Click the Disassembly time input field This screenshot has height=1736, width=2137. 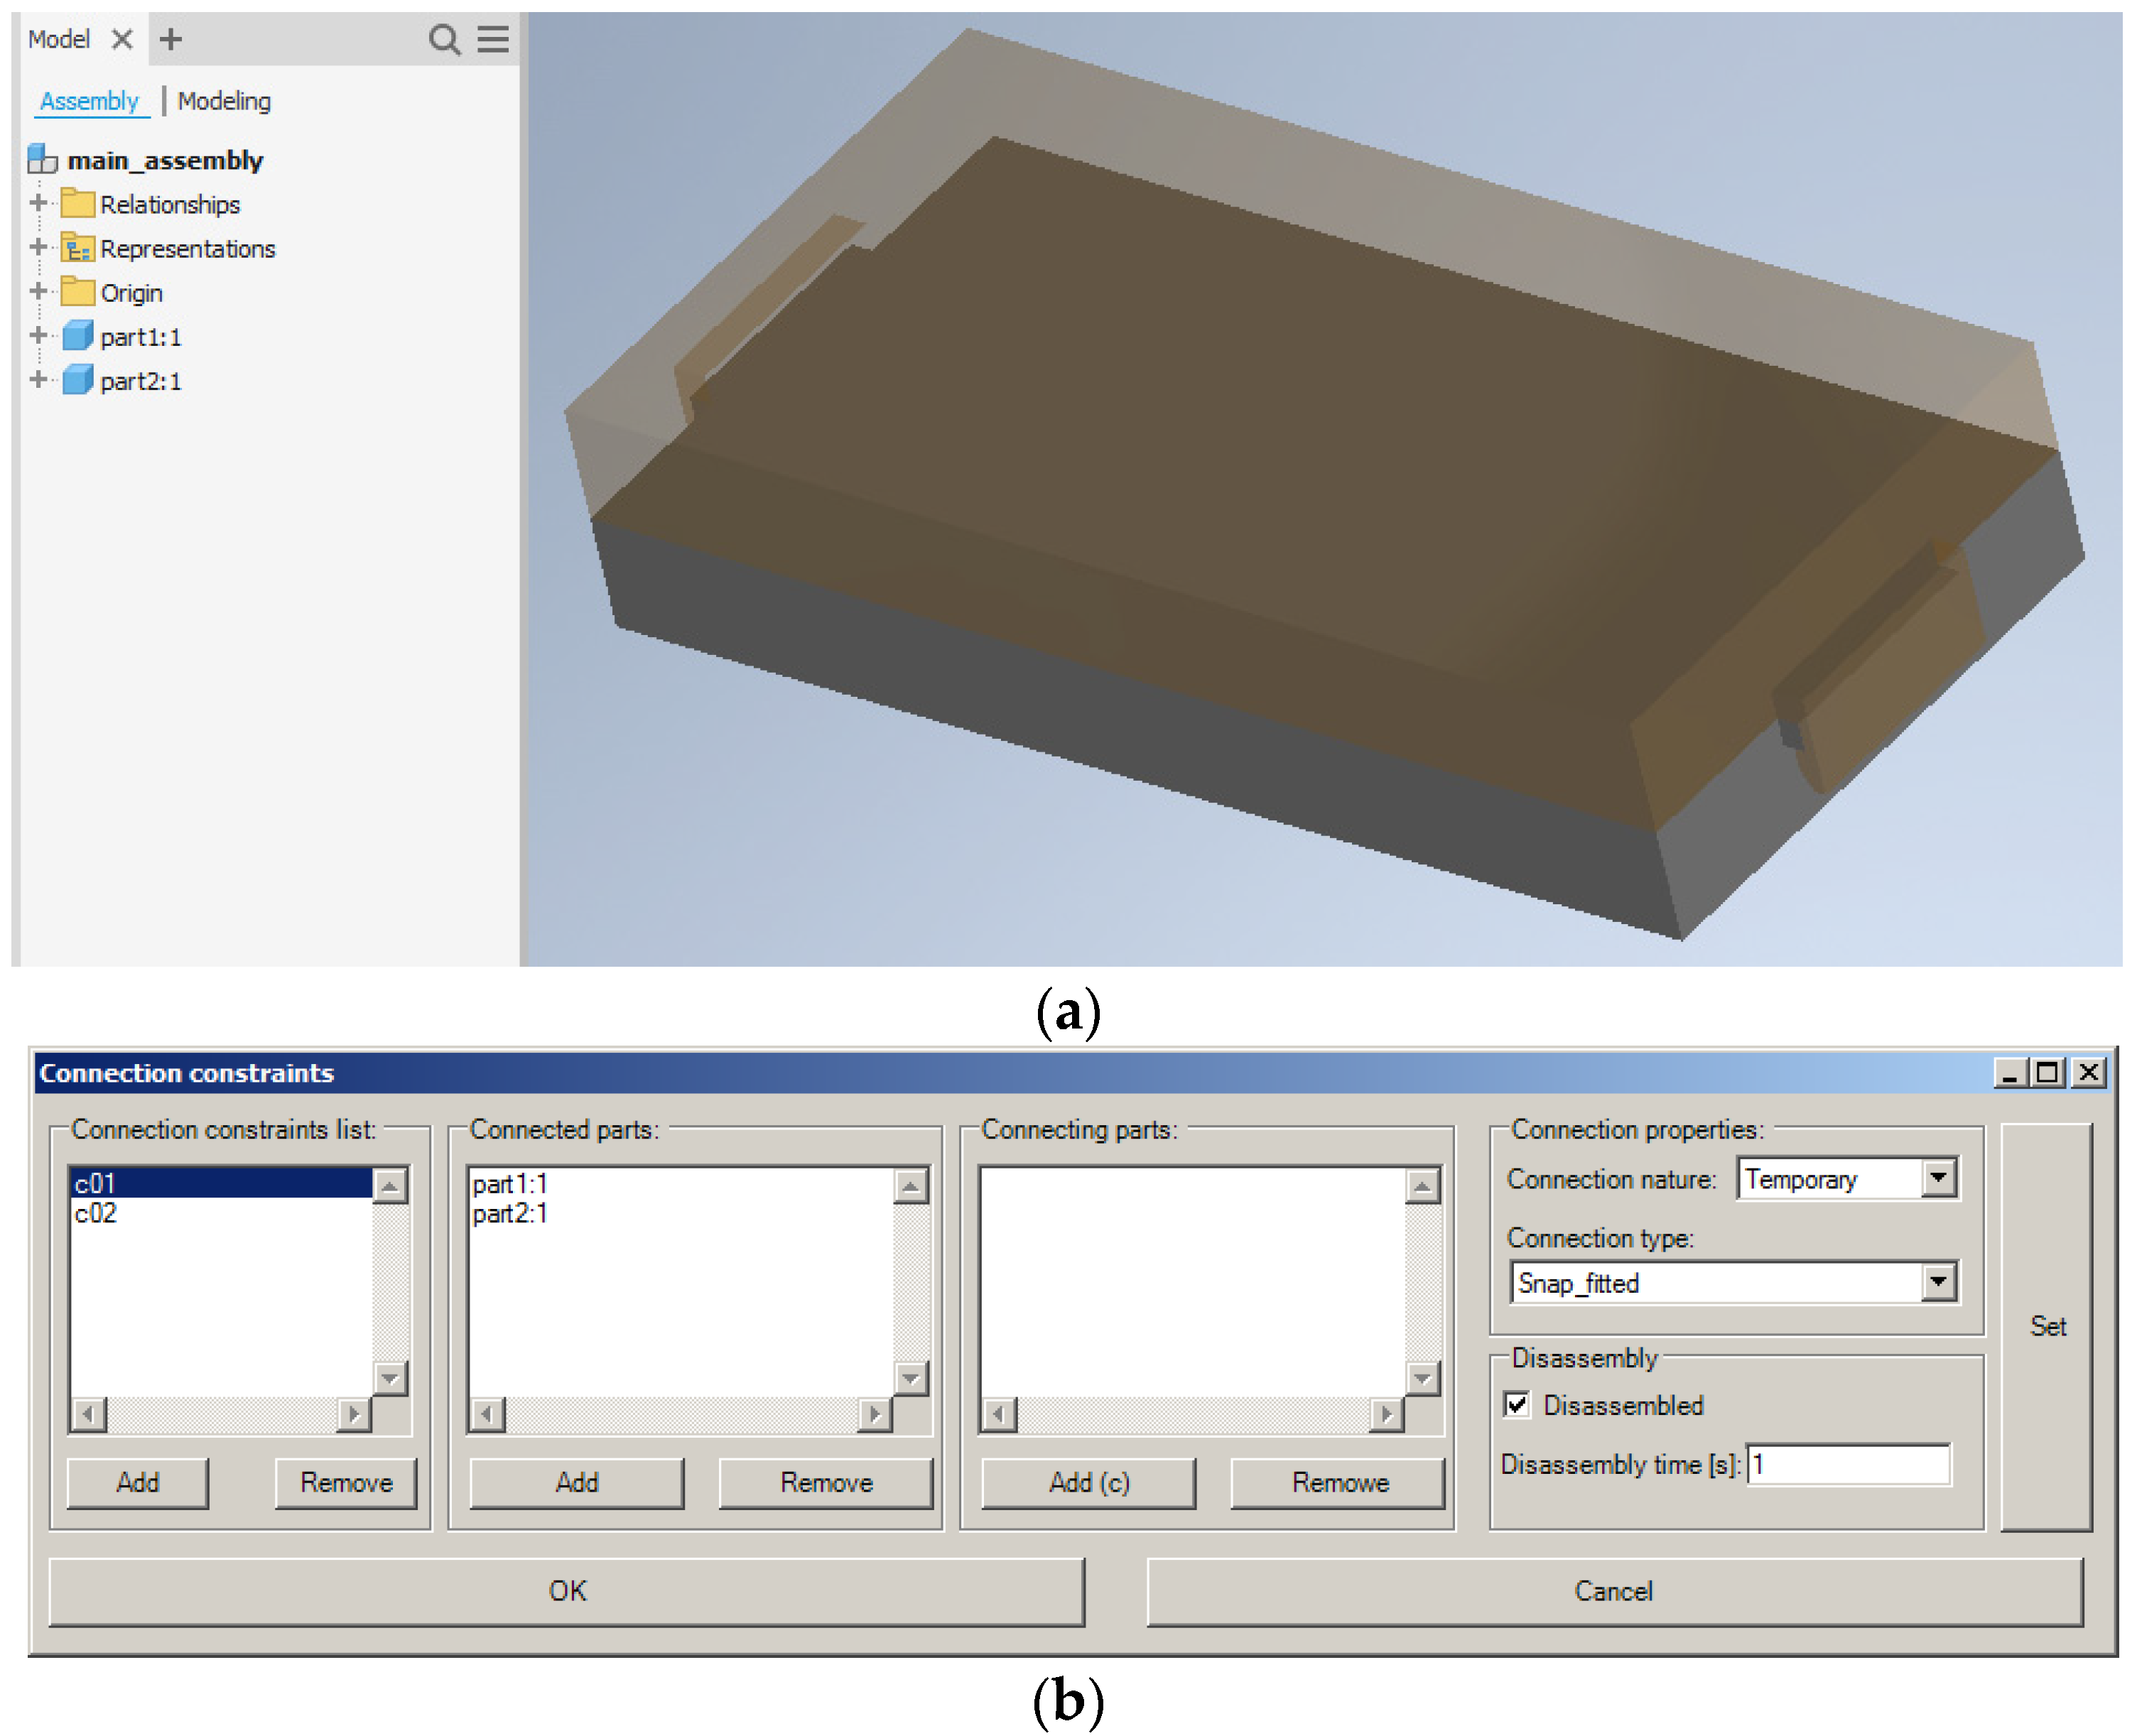pos(1847,1465)
